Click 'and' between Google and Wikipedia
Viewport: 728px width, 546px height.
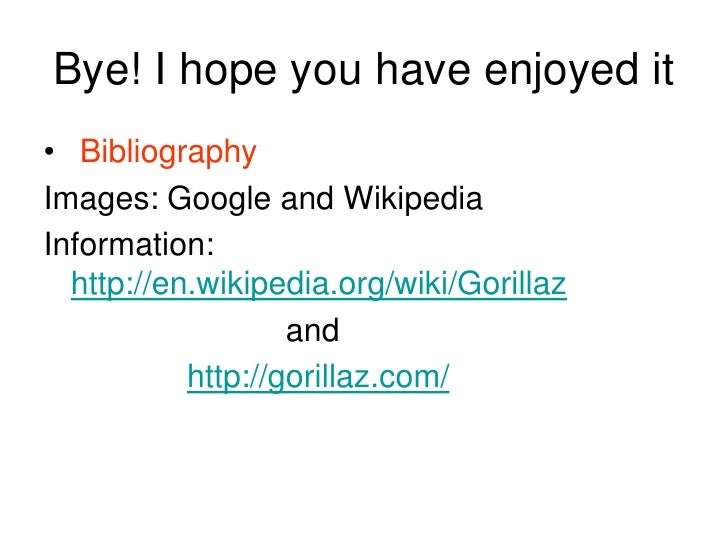(x=307, y=200)
